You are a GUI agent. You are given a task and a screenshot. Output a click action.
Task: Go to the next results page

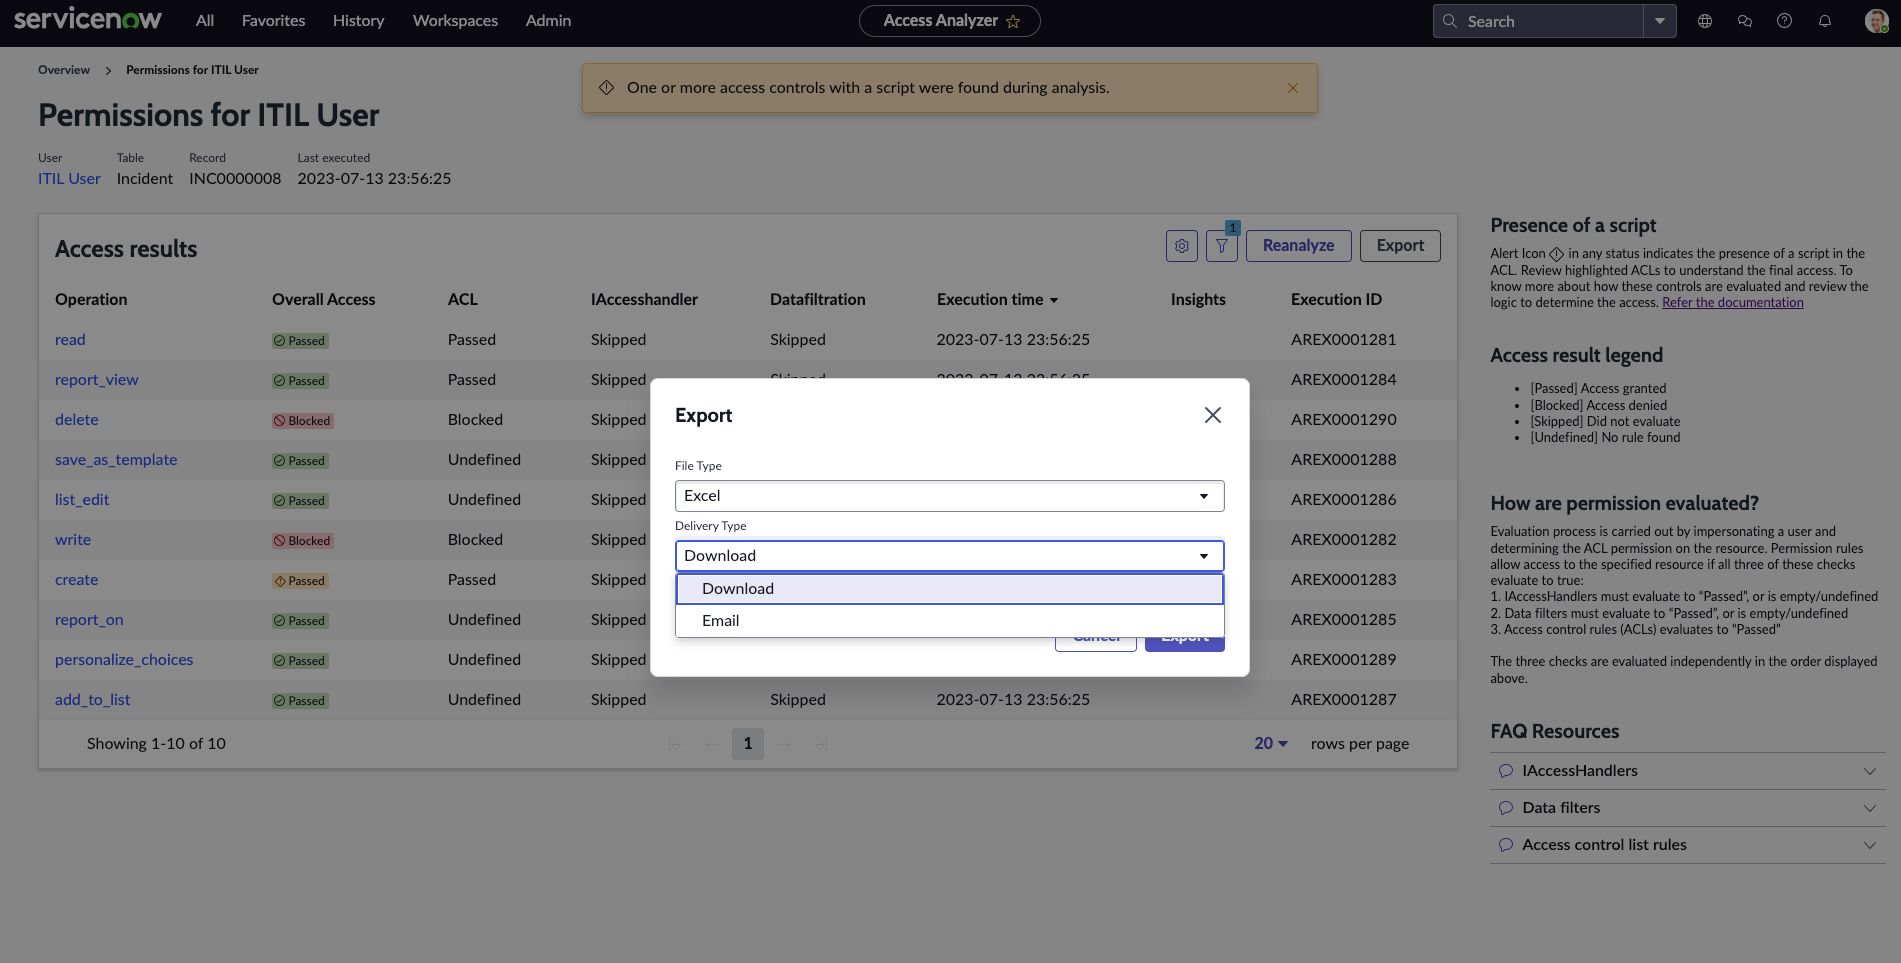click(x=784, y=744)
